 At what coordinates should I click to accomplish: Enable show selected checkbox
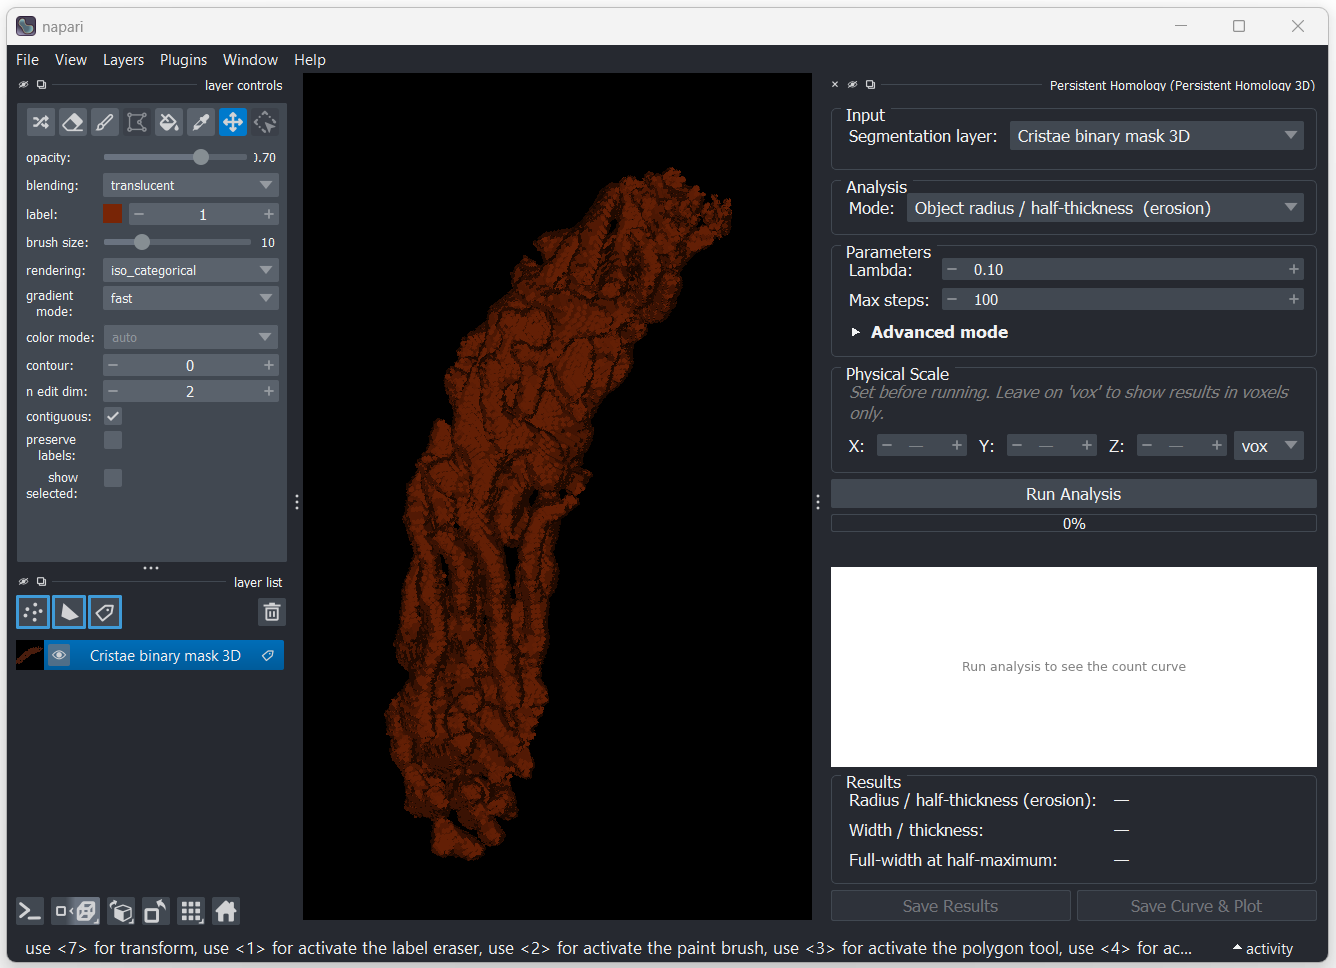pos(113,478)
